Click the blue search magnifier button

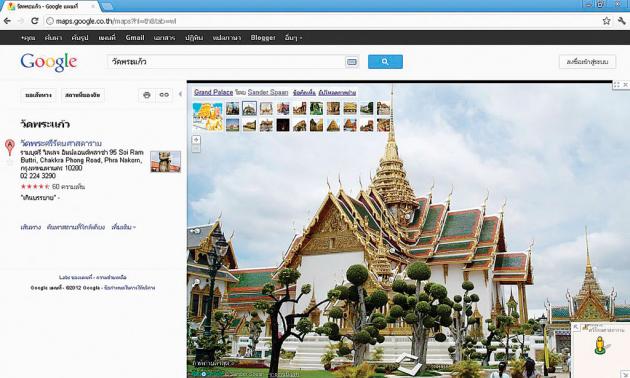pyautogui.click(x=385, y=62)
